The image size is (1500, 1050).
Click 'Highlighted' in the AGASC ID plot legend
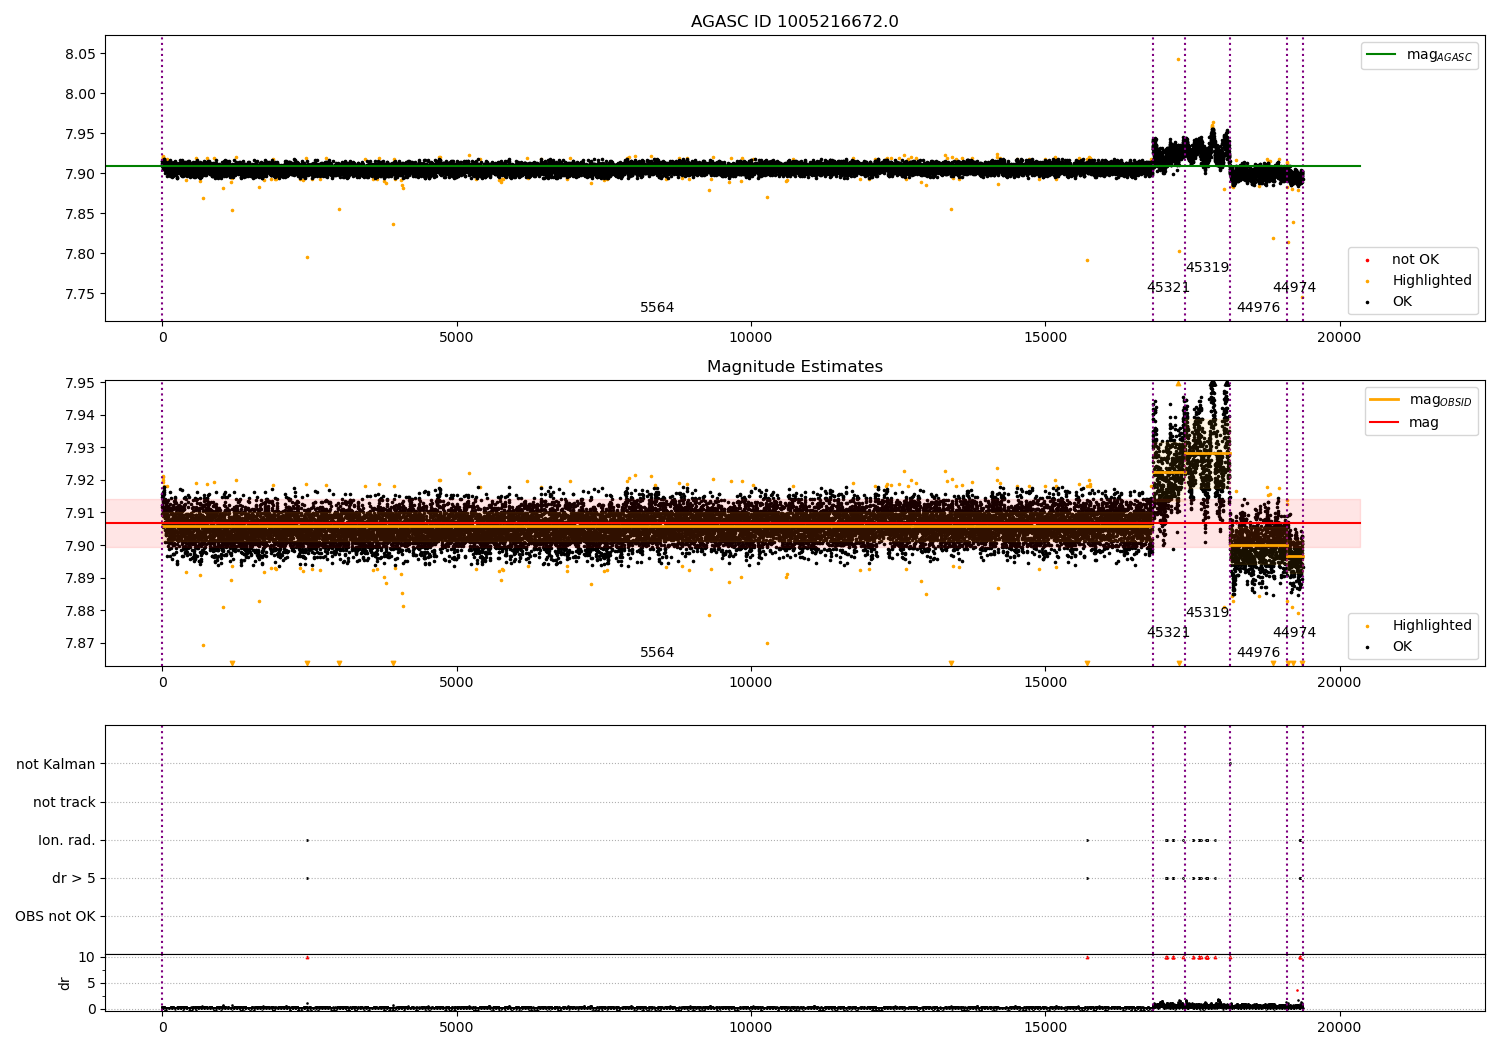[x=1432, y=281]
